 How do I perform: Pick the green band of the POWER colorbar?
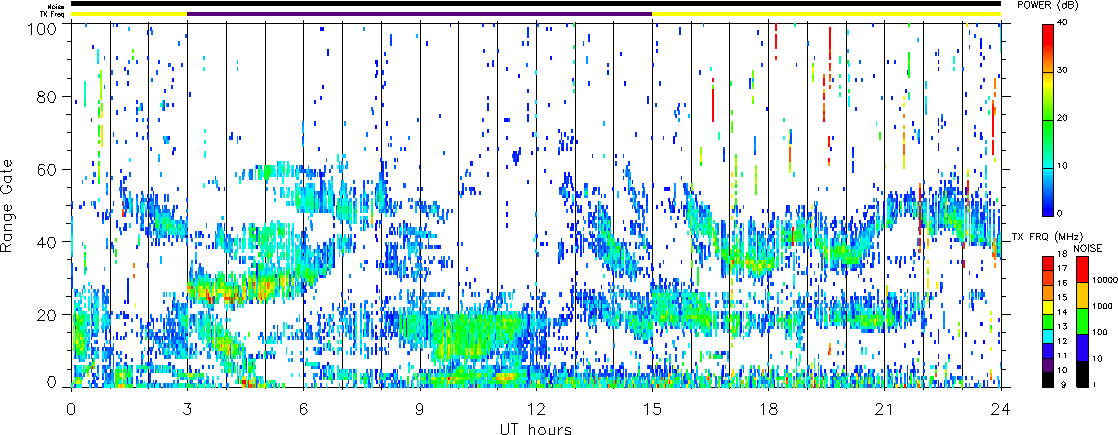point(1047,144)
